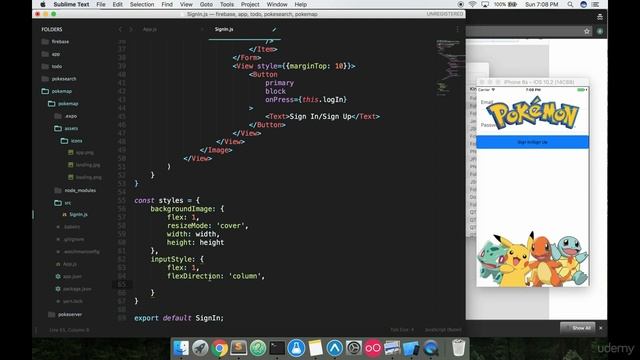640x360 pixels.
Task: Click the AirPlay display icon in menu bar
Action: pos(485,4)
